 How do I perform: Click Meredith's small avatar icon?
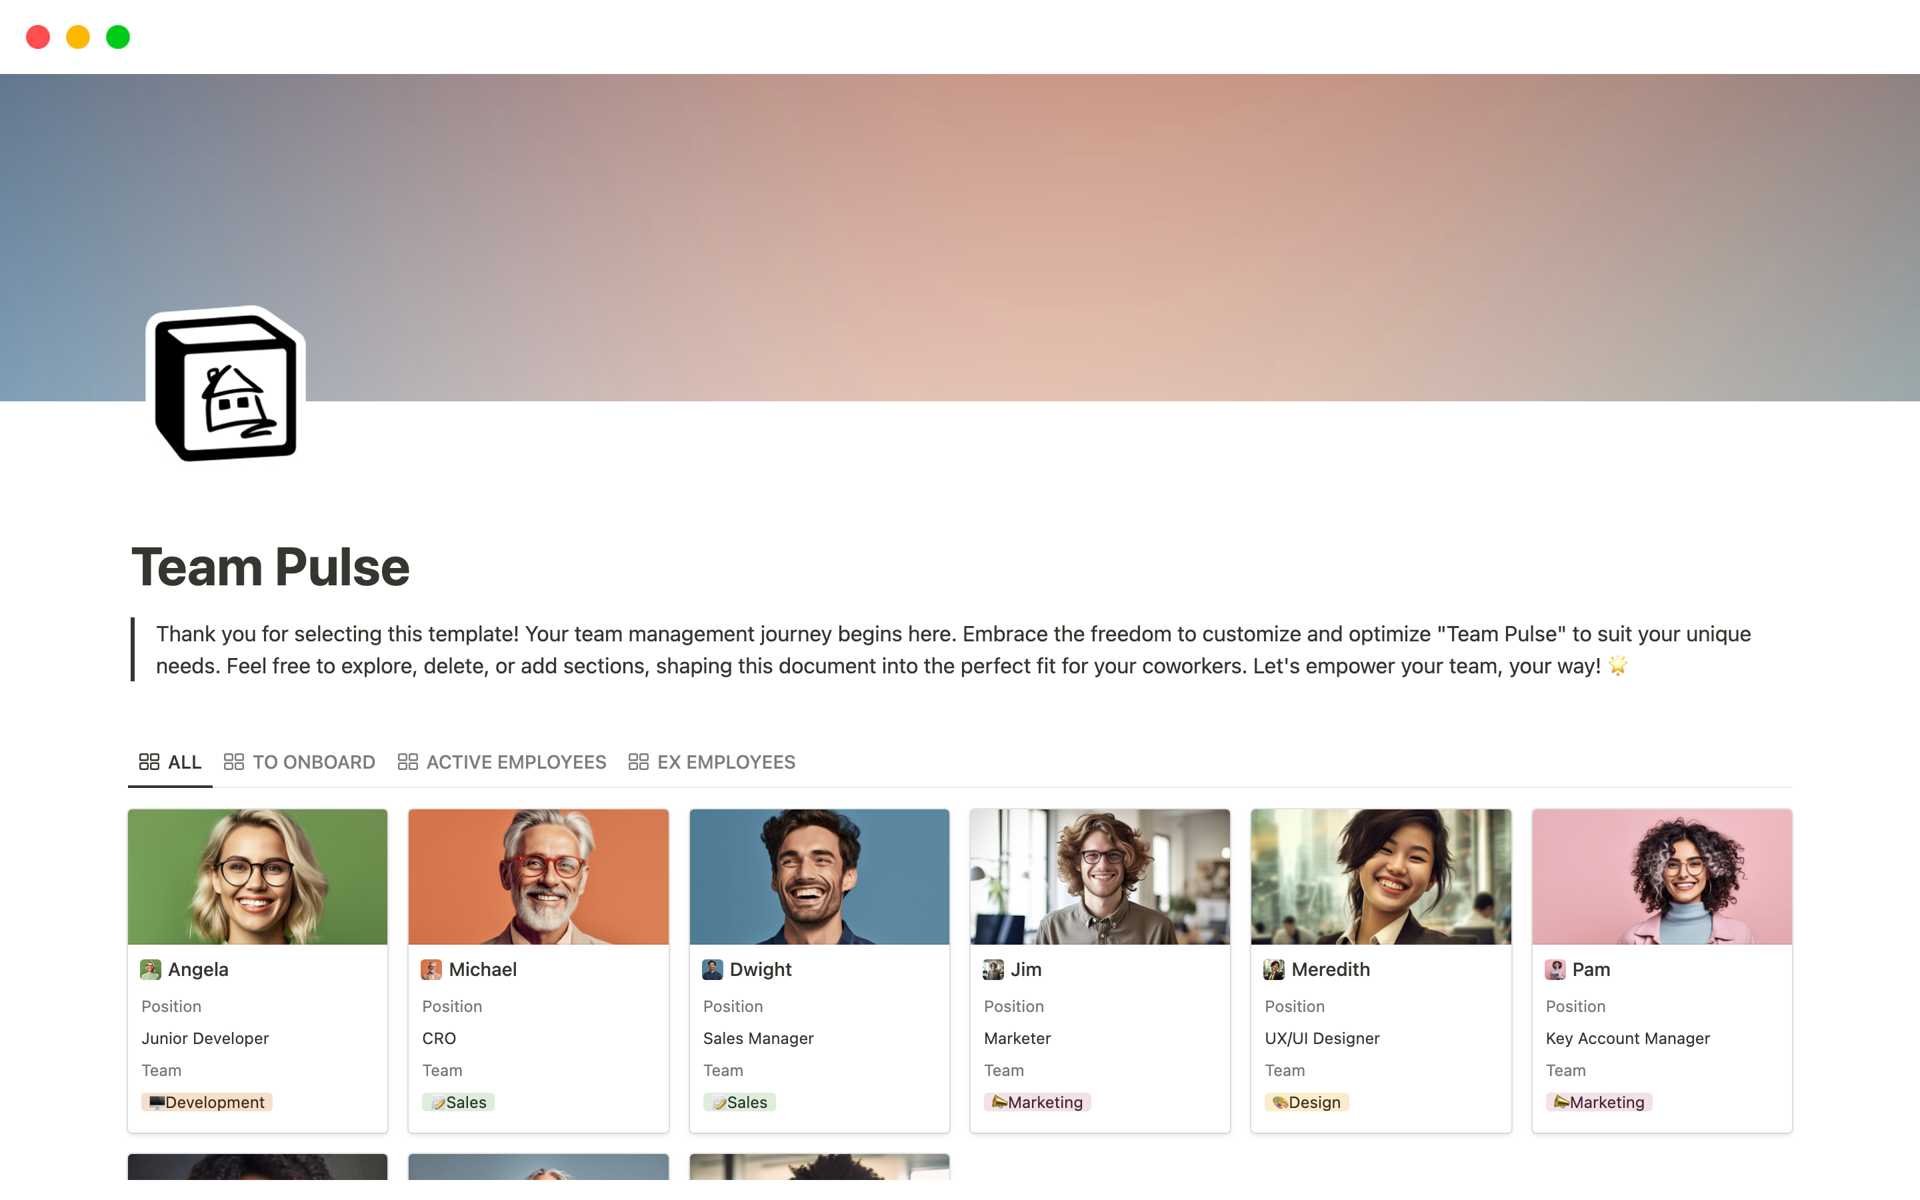click(x=1273, y=969)
